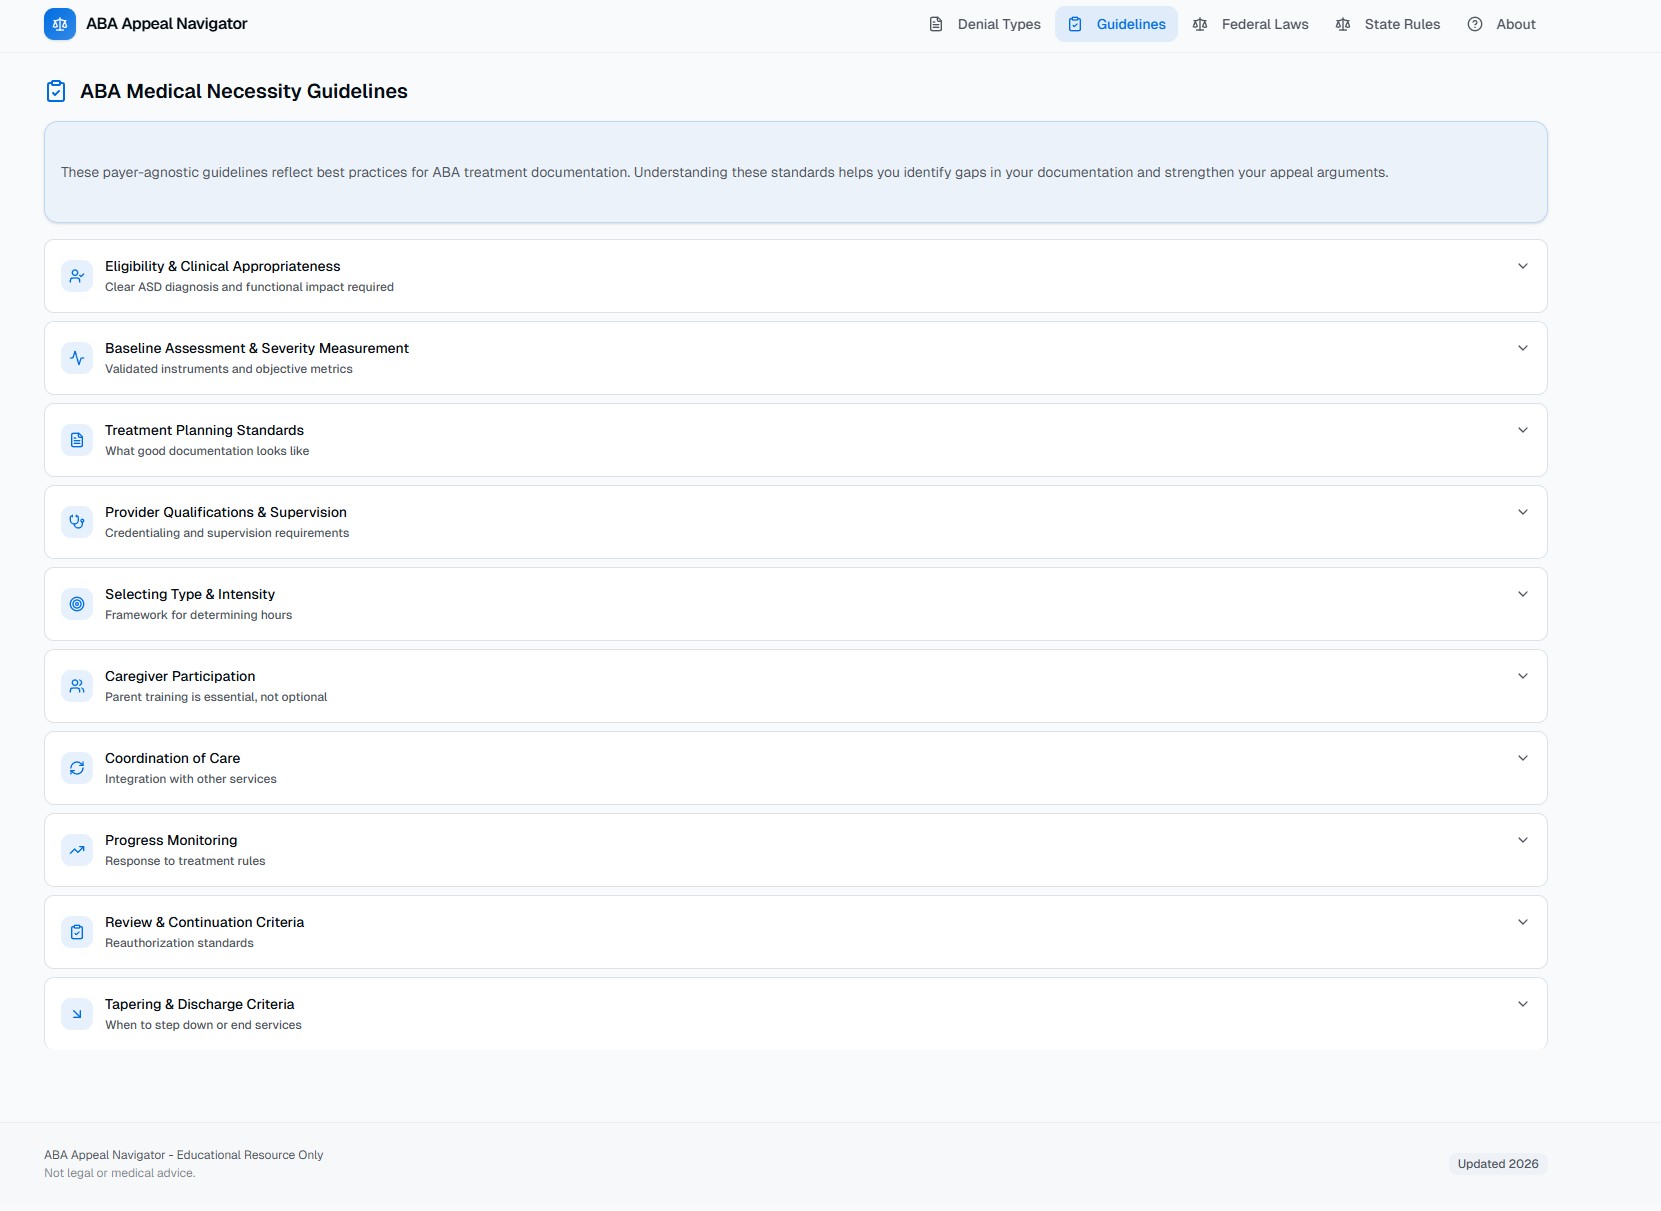The height and width of the screenshot is (1211, 1661).
Task: Click the stethoscope icon for Provider Qualifications
Action: [77, 522]
